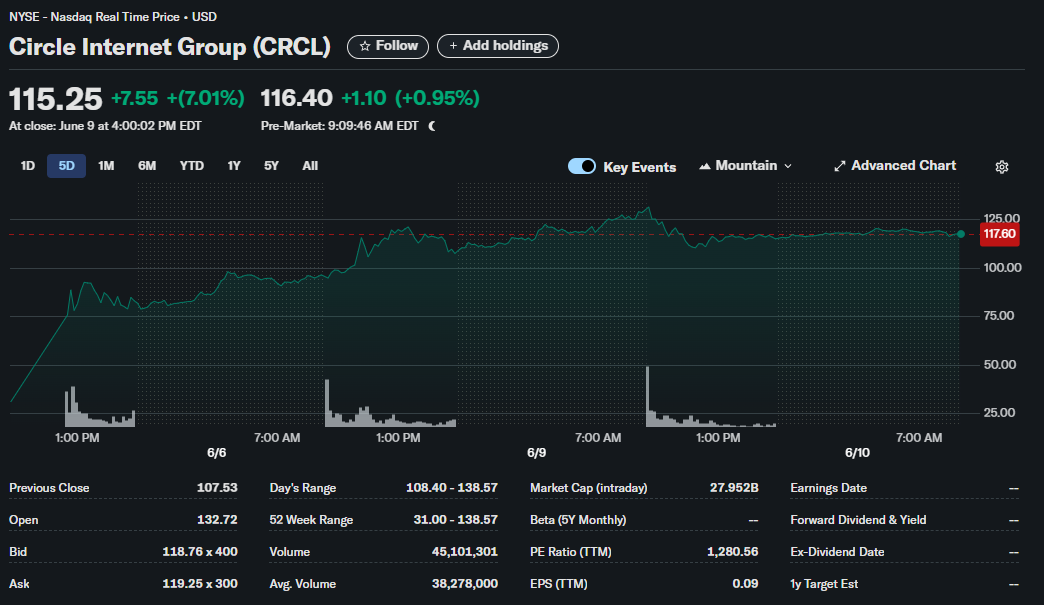This screenshot has height=605, width=1044.
Task: Click the Day's Range label
Action: click(x=303, y=488)
